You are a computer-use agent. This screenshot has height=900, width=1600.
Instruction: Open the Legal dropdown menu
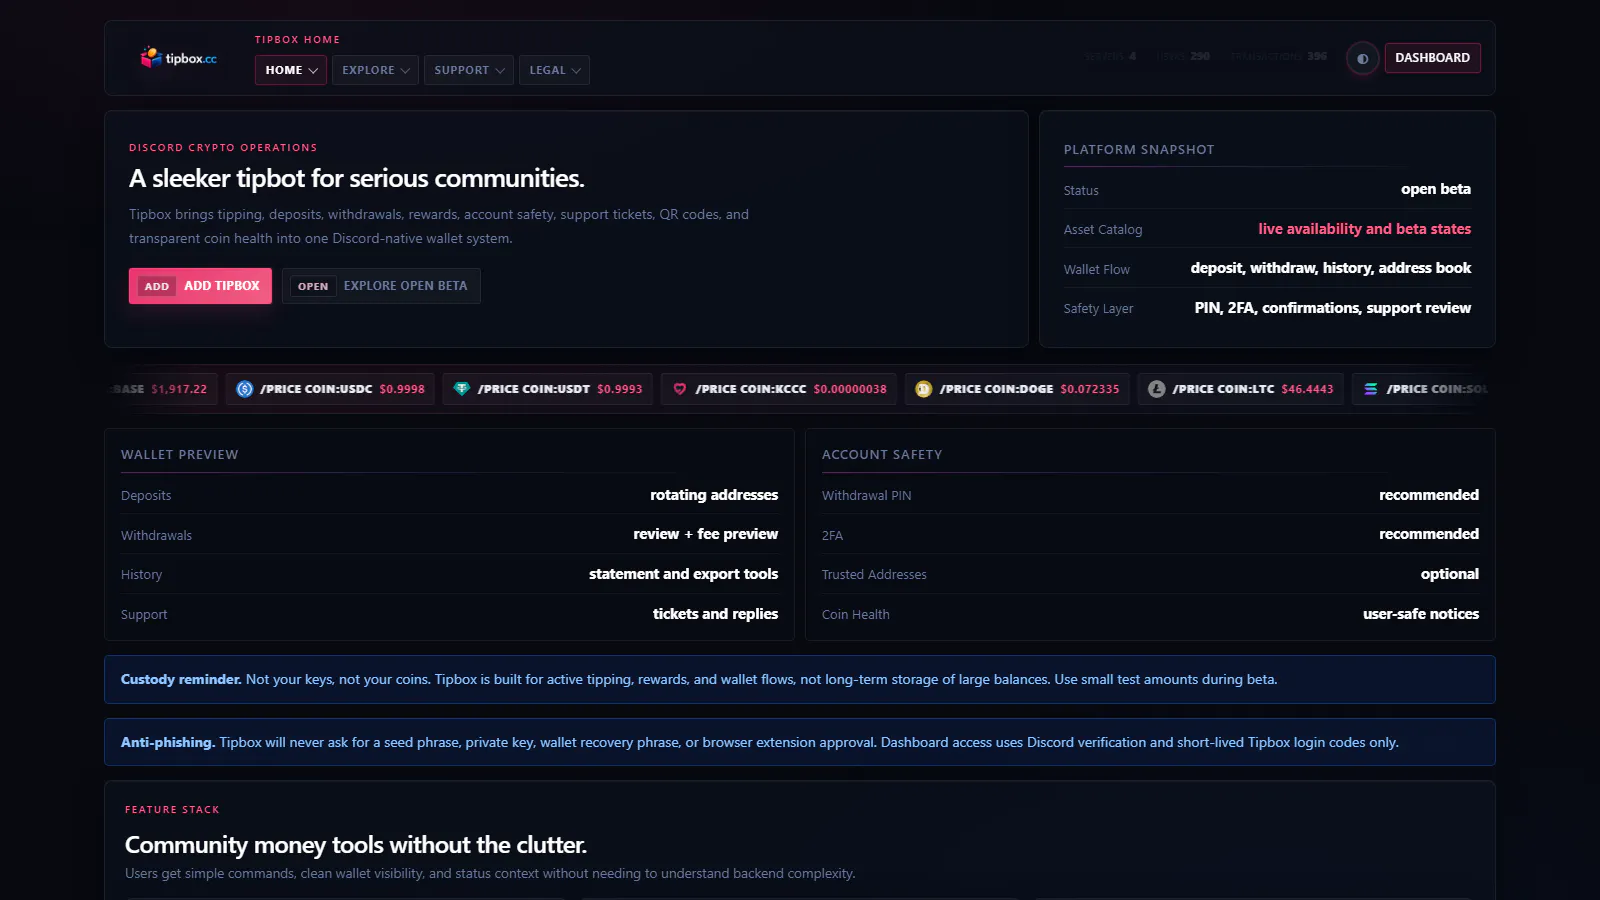pyautogui.click(x=554, y=70)
